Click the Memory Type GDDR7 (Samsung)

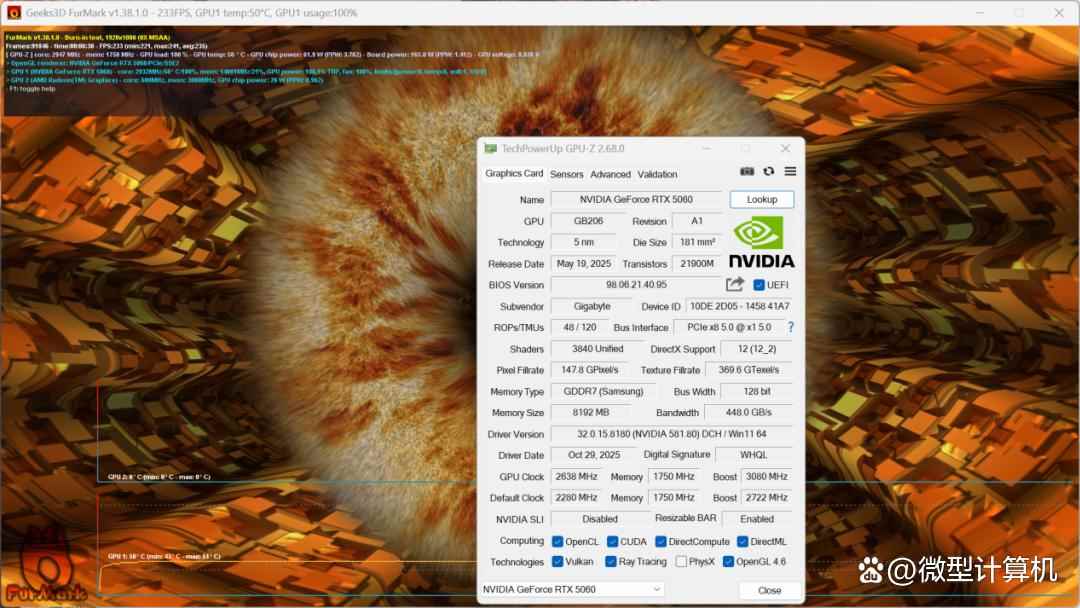(x=603, y=392)
